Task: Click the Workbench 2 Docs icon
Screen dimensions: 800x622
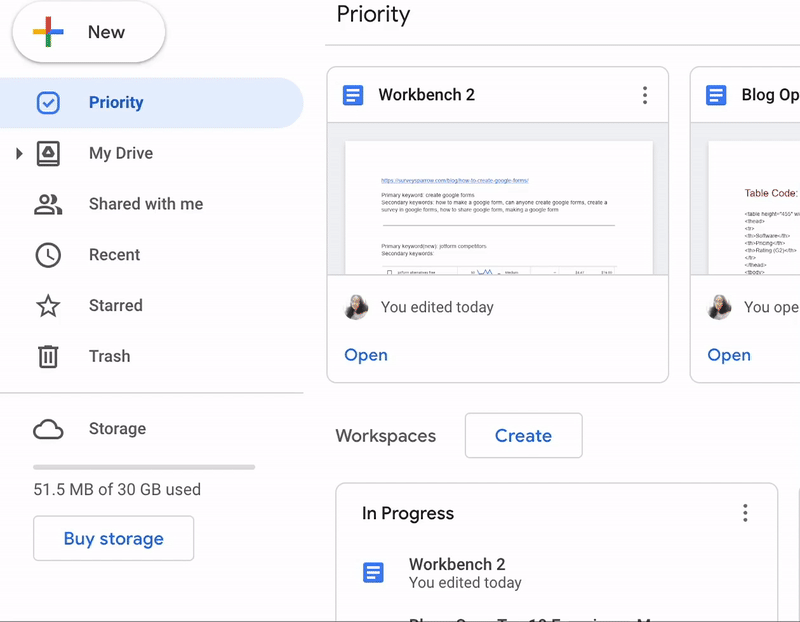Action: point(352,94)
